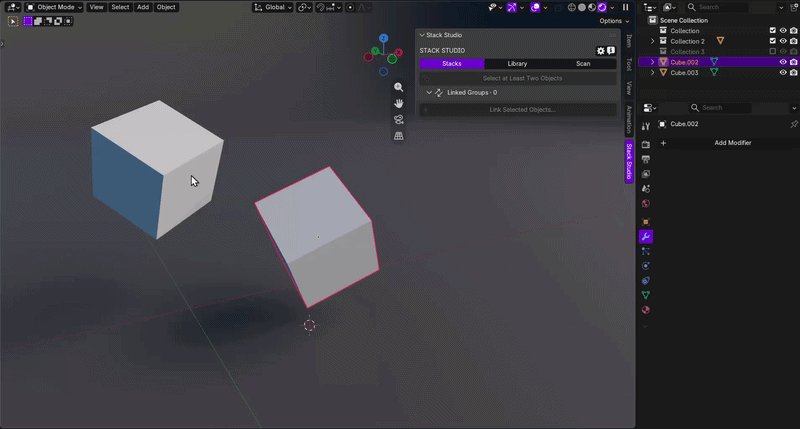Image resolution: width=800 pixels, height=429 pixels.
Task: Switch to solid viewport shading
Action: 582,7
